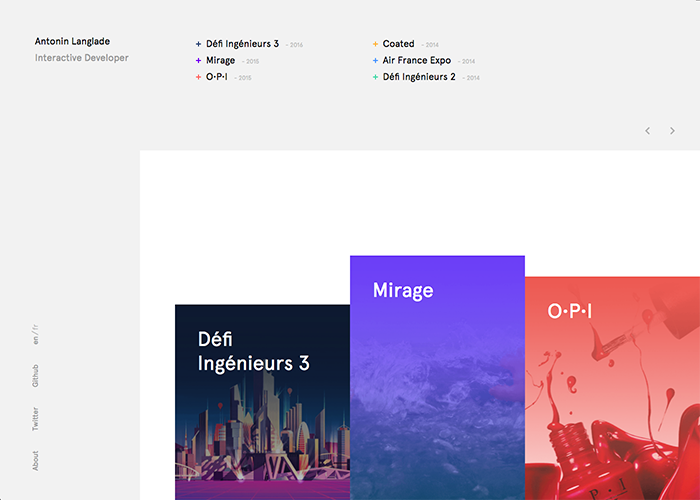Click orange plus icon beside Coated
The image size is (700, 500).
pyautogui.click(x=375, y=44)
